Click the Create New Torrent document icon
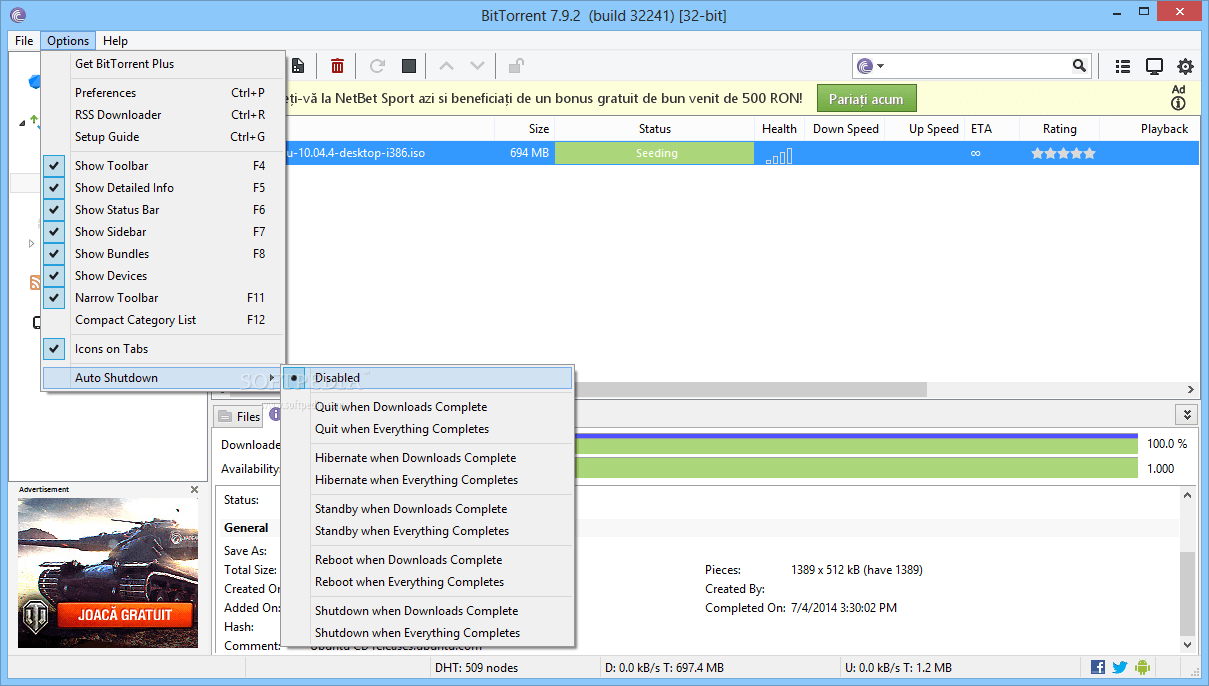 [x=298, y=66]
